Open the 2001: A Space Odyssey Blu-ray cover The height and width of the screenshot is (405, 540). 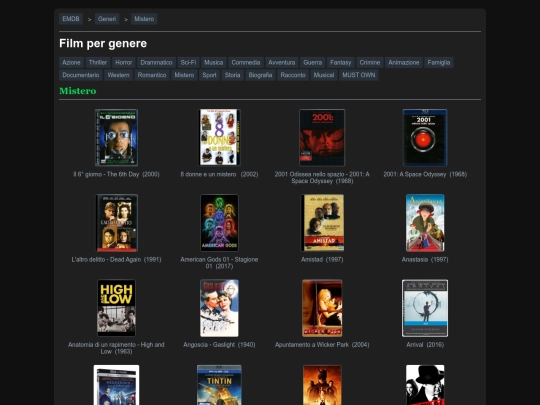[425, 137]
